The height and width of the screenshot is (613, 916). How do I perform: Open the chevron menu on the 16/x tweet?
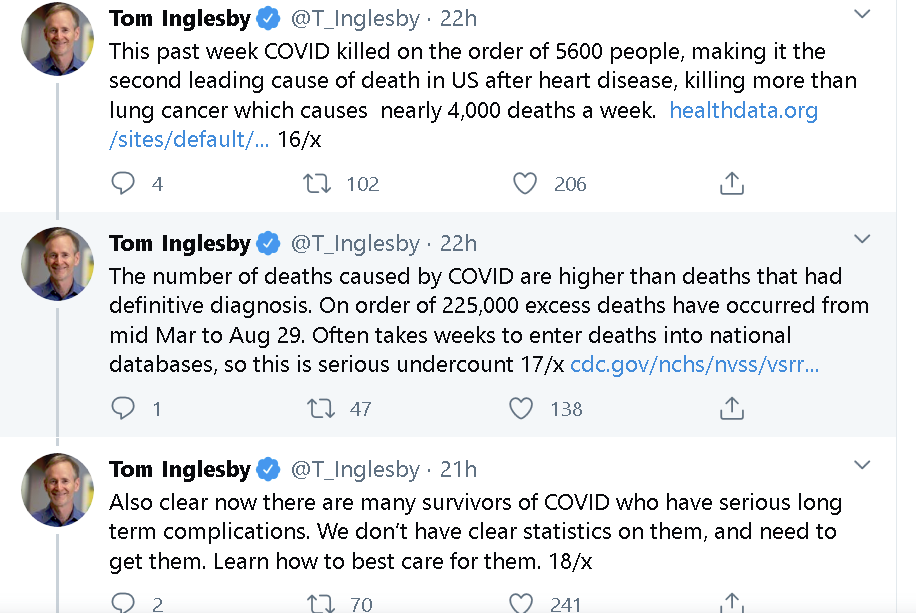862,14
